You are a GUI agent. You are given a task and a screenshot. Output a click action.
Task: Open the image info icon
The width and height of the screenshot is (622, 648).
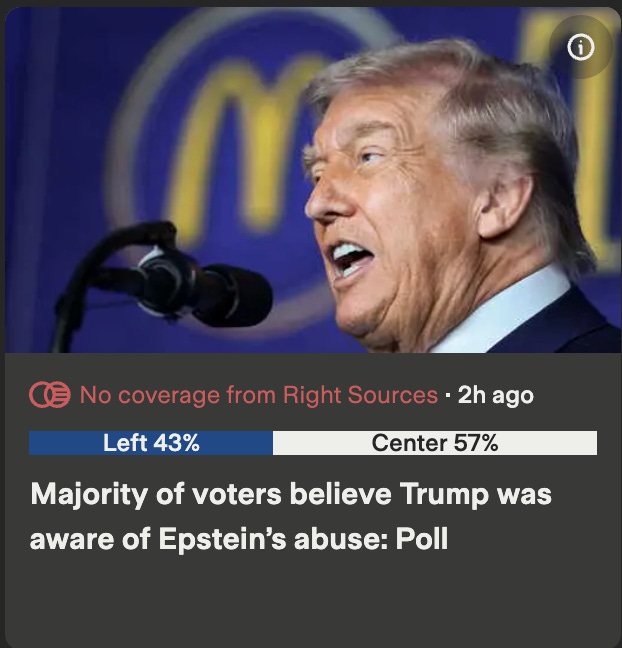[x=580, y=47]
